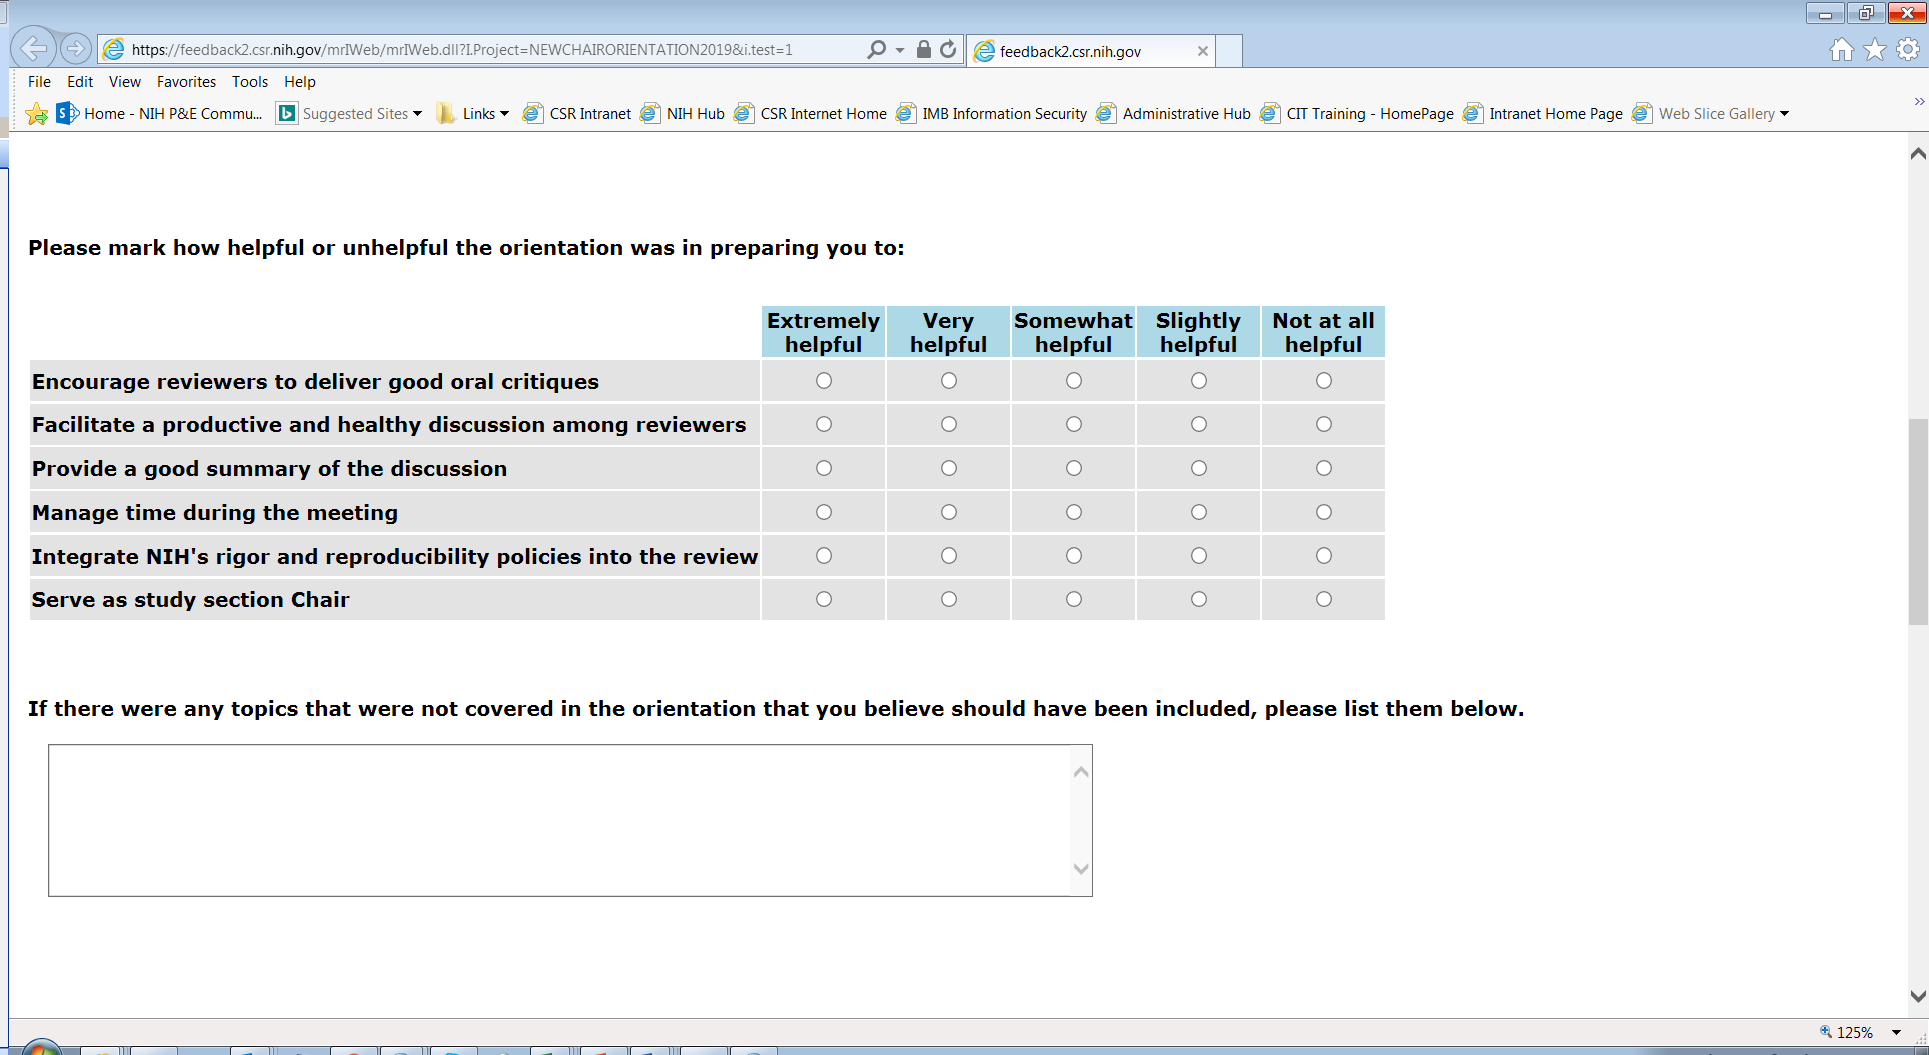Select Extremely helpful for oral critiques row
Viewport: 1929px width, 1055px height.
coord(824,381)
